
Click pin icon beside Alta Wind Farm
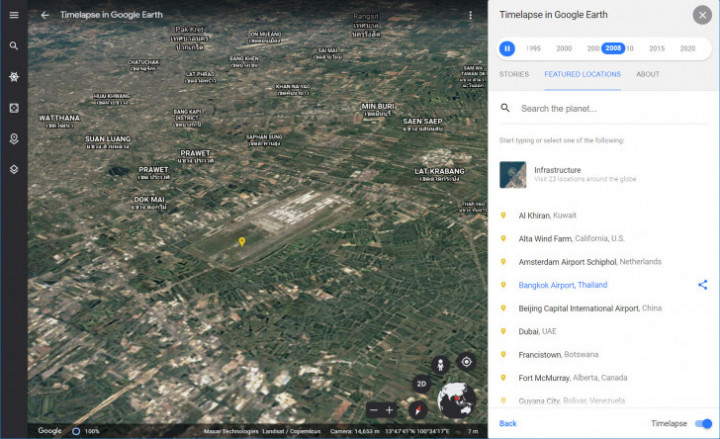(503, 238)
